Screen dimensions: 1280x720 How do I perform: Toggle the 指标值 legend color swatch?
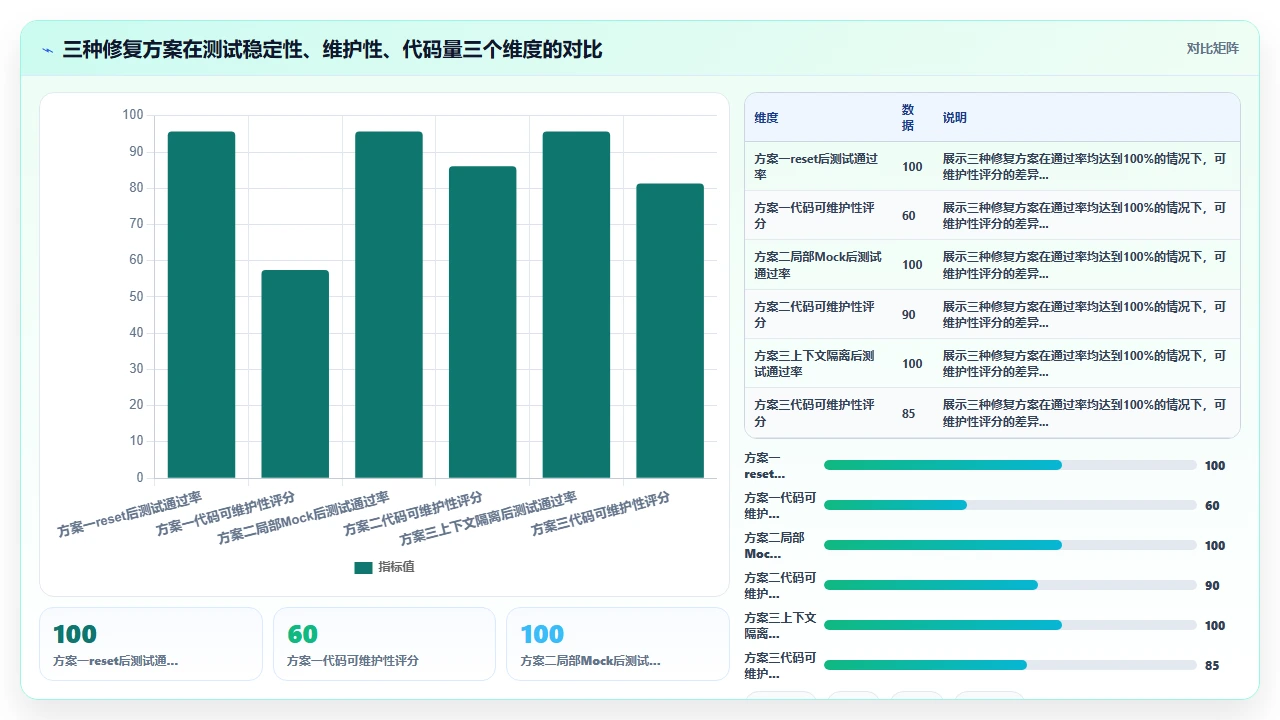(x=363, y=567)
